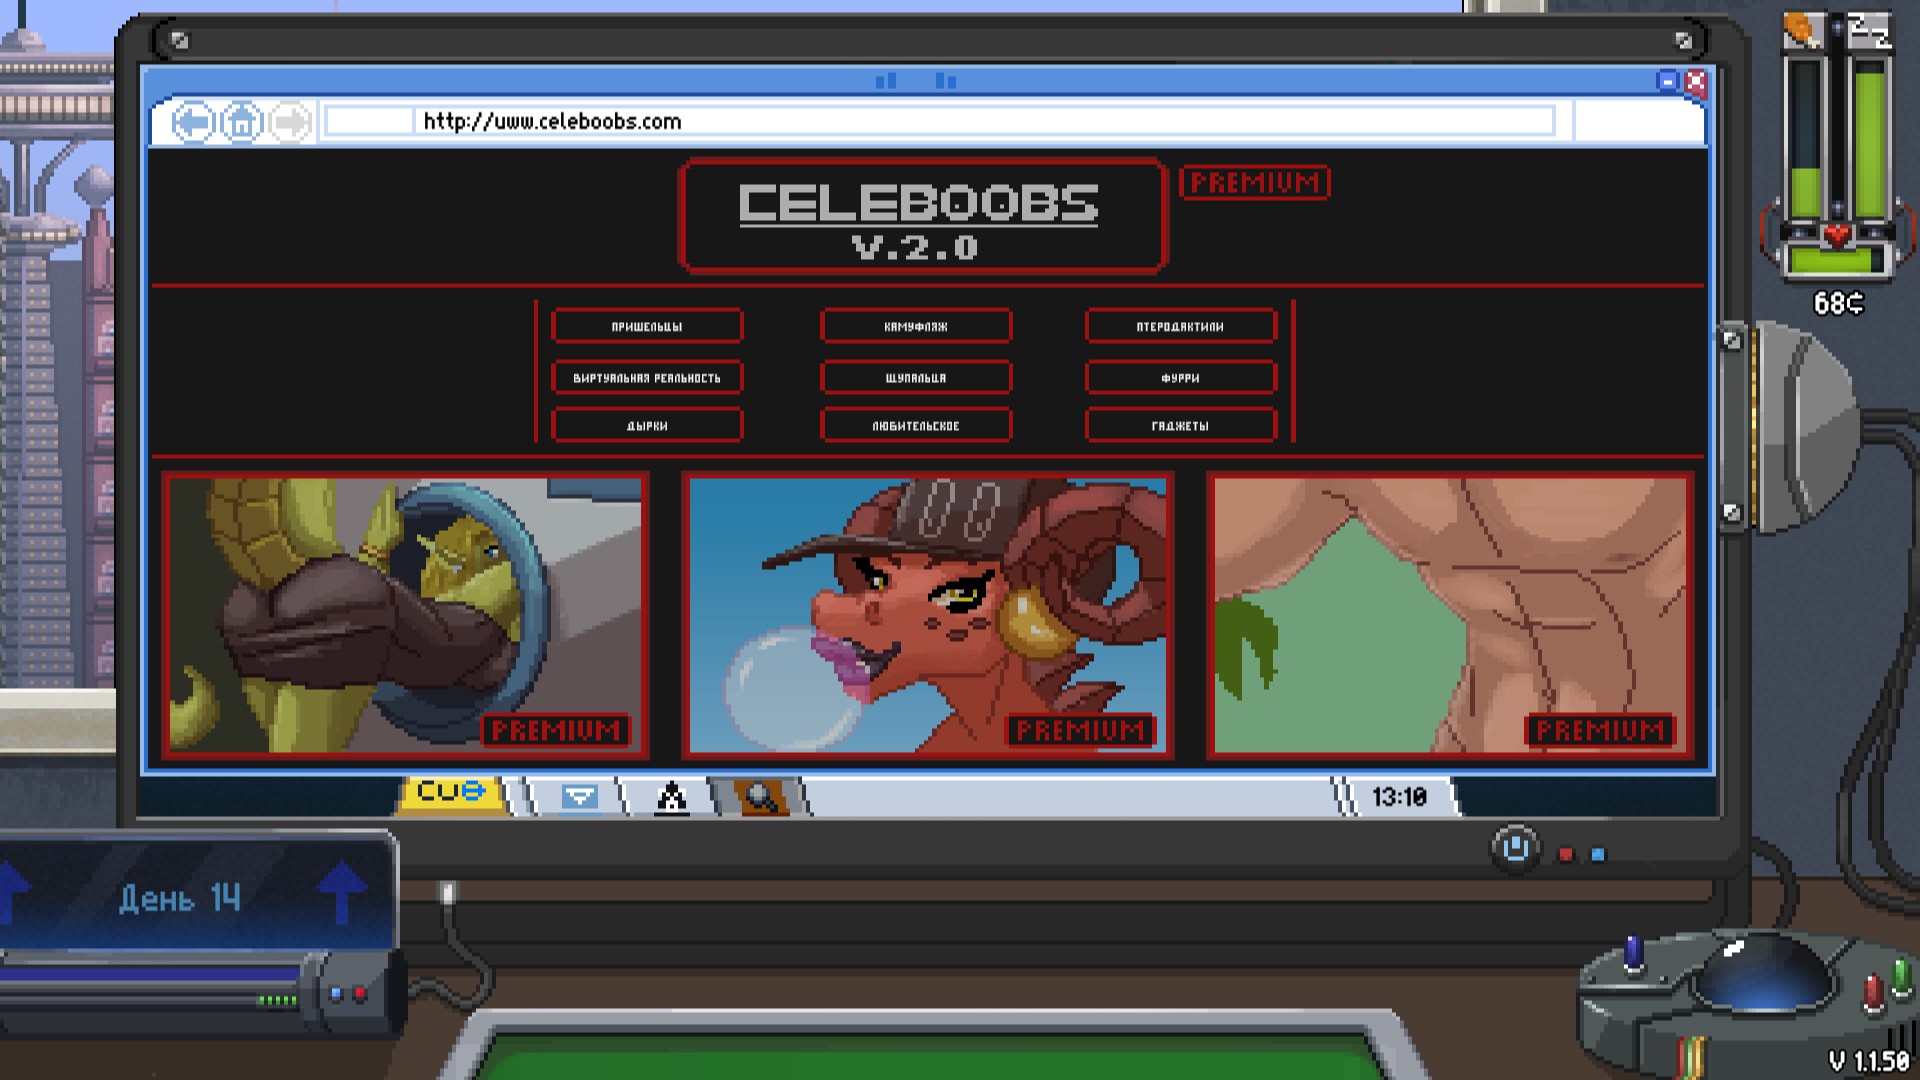Viewport: 1920px width, 1080px height.
Task: Select the ПТЕРОДАКТИЛИ category
Action: click(1180, 327)
